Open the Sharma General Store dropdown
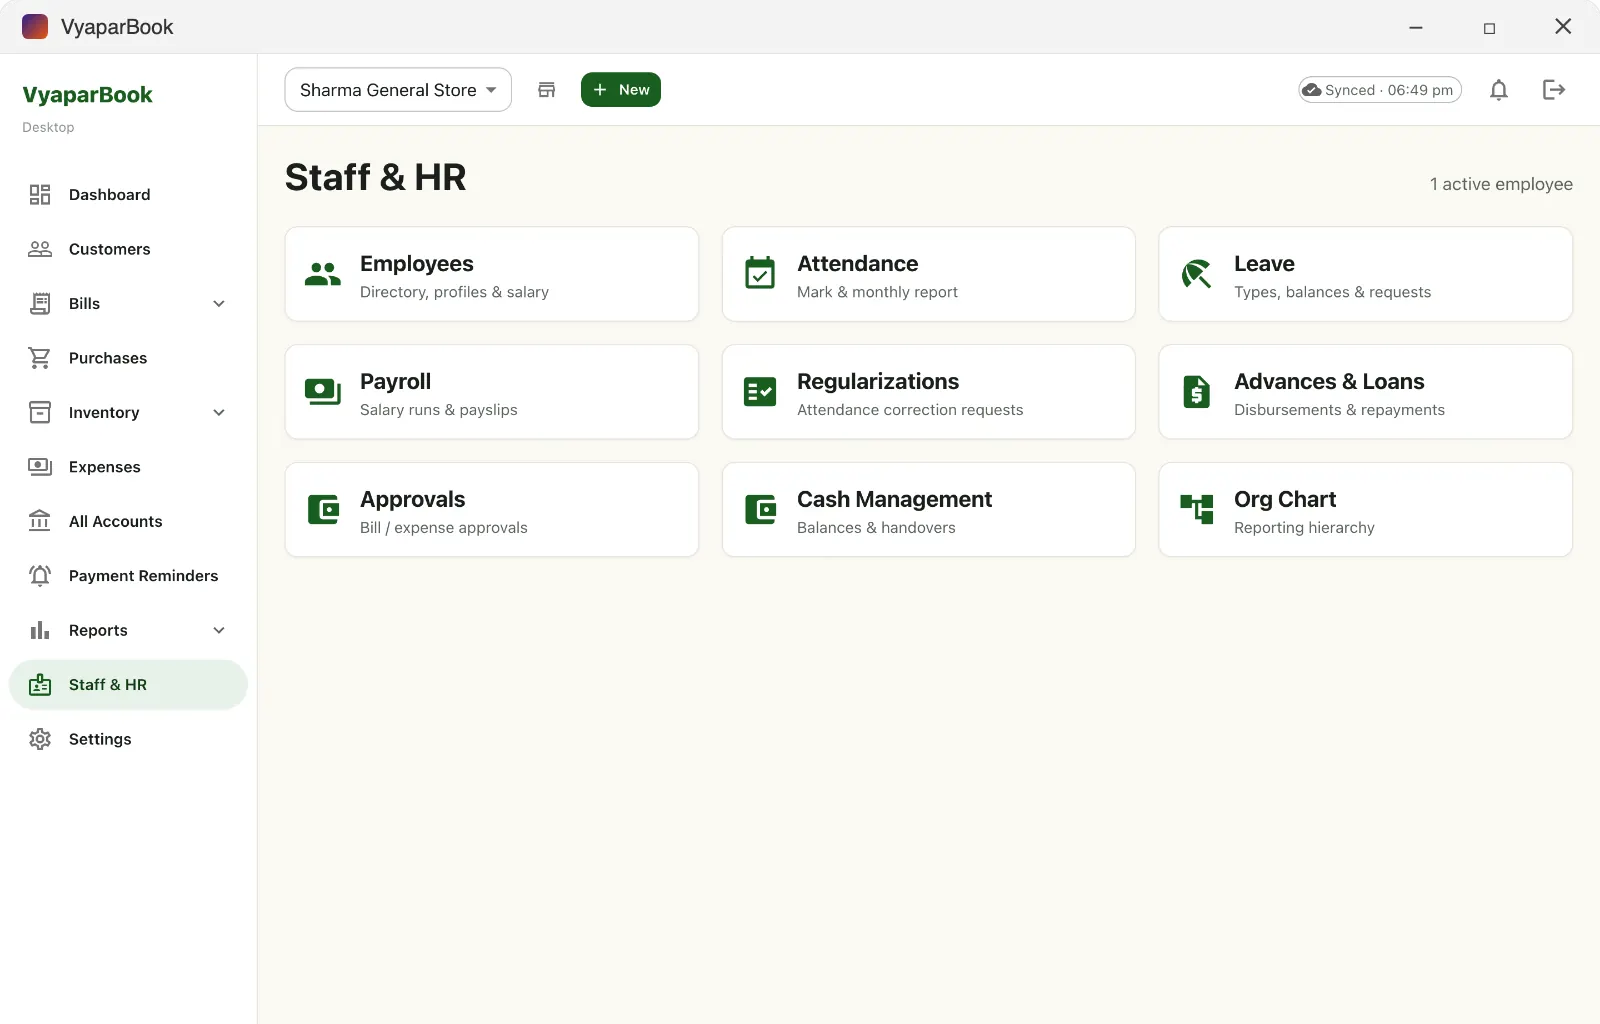This screenshot has height=1024, width=1600. coord(398,90)
